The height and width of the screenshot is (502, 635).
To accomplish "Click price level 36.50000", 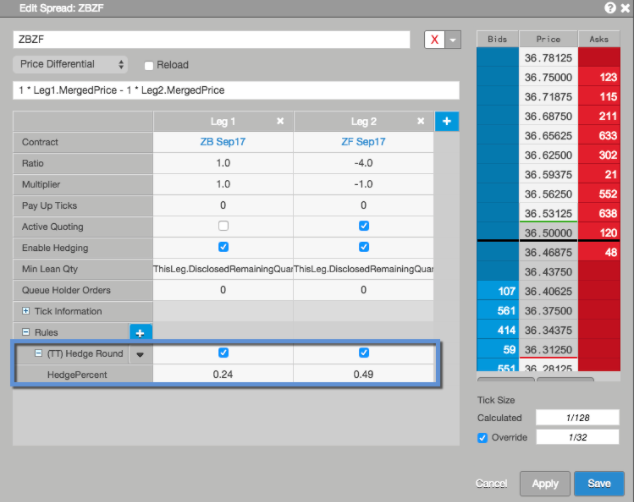I will pyautogui.click(x=548, y=233).
